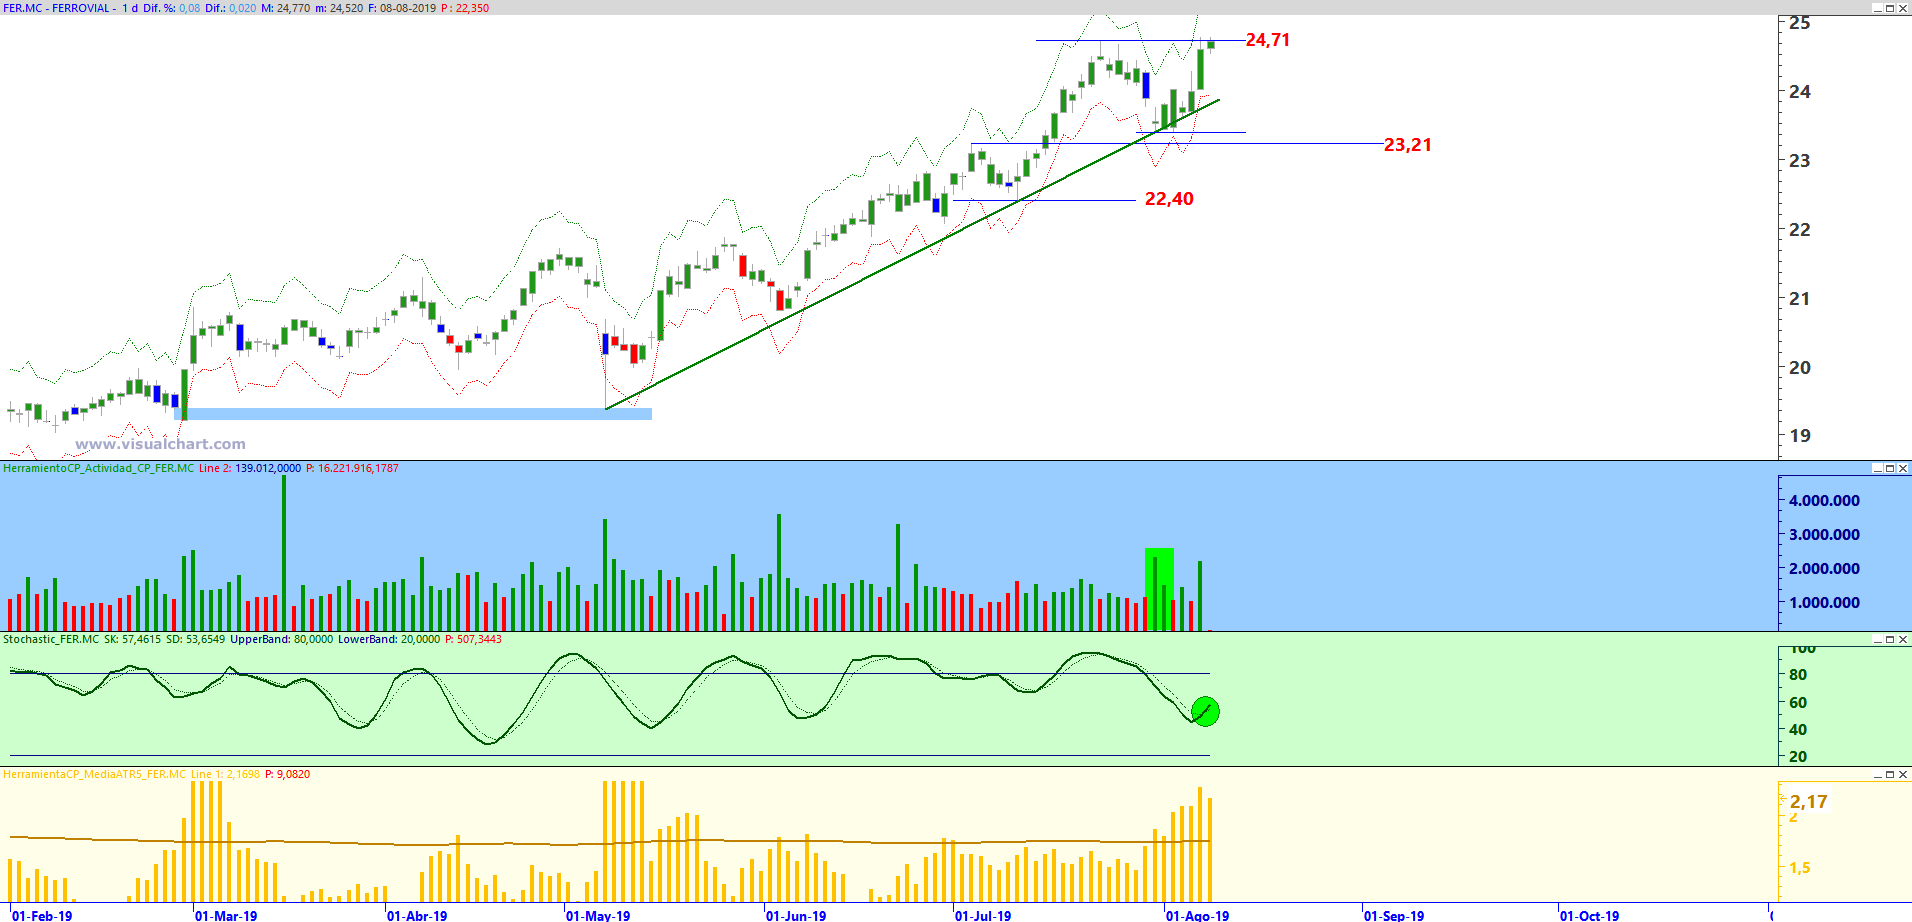
Task: Select the 24,71 resistance price label
Action: tap(1268, 40)
